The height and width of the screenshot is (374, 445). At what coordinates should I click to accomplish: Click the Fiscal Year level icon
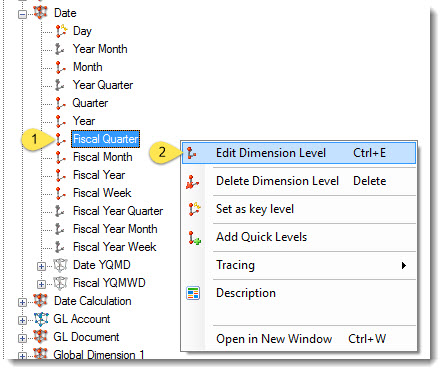tap(60, 175)
